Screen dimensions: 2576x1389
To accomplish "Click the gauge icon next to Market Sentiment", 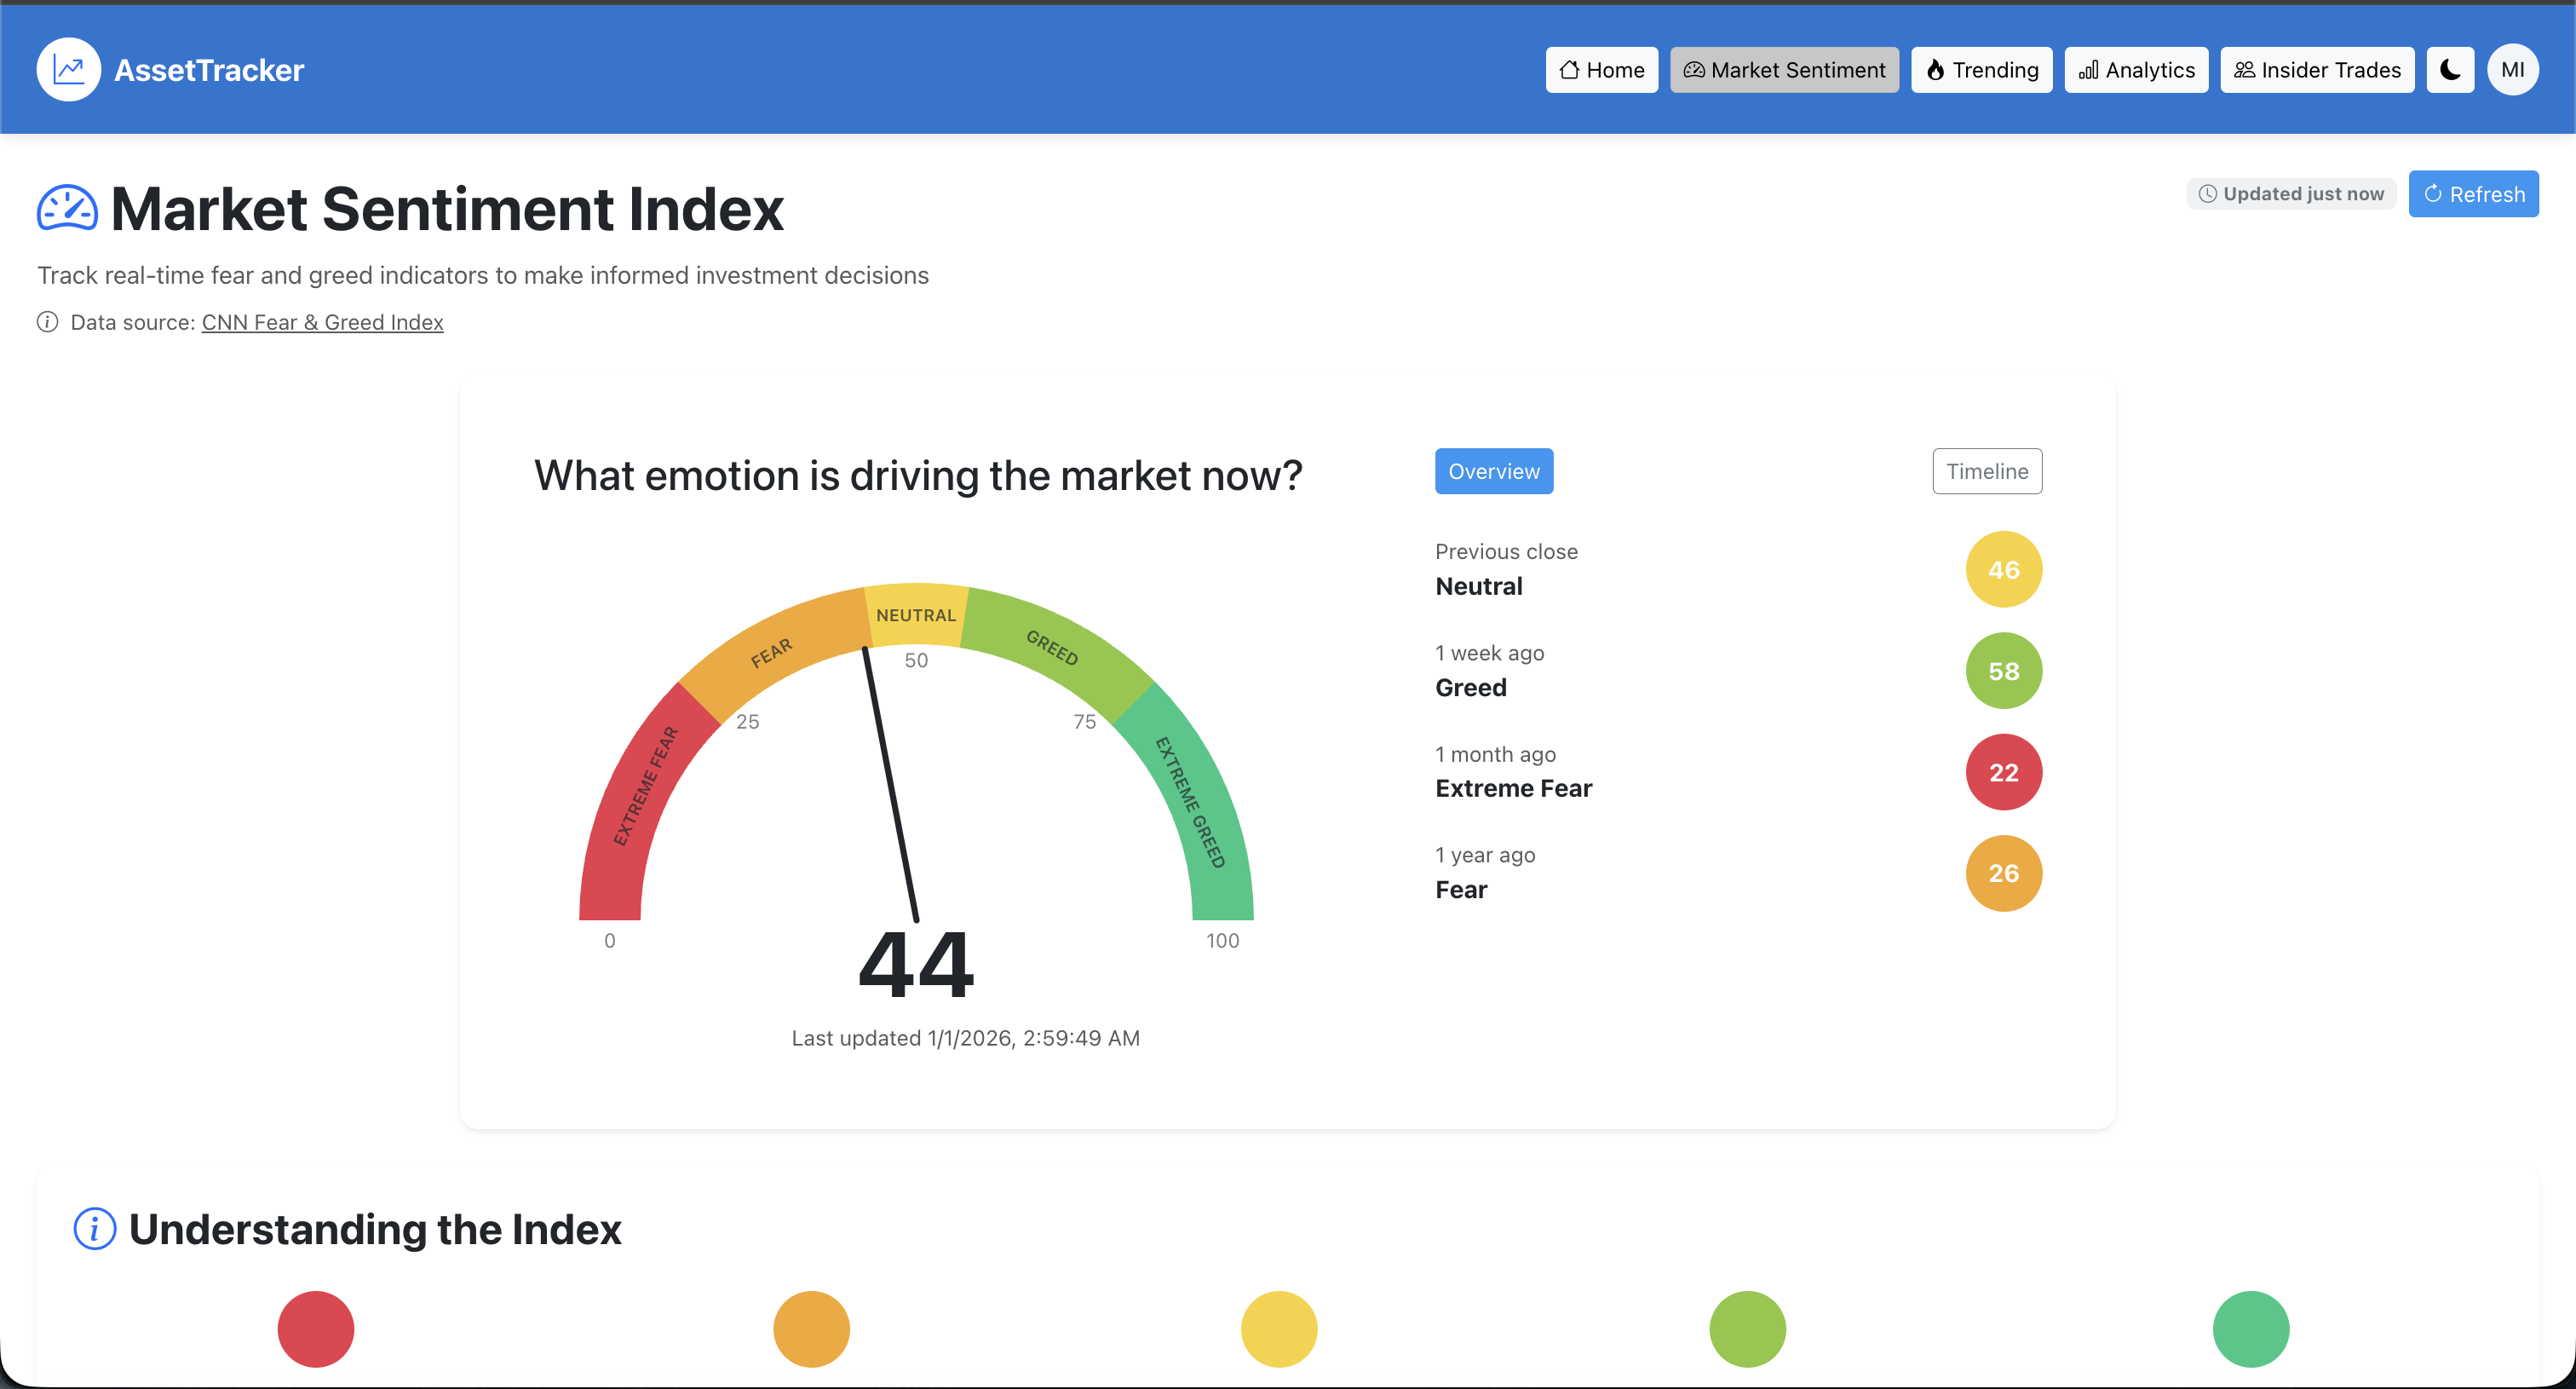I will [1695, 69].
